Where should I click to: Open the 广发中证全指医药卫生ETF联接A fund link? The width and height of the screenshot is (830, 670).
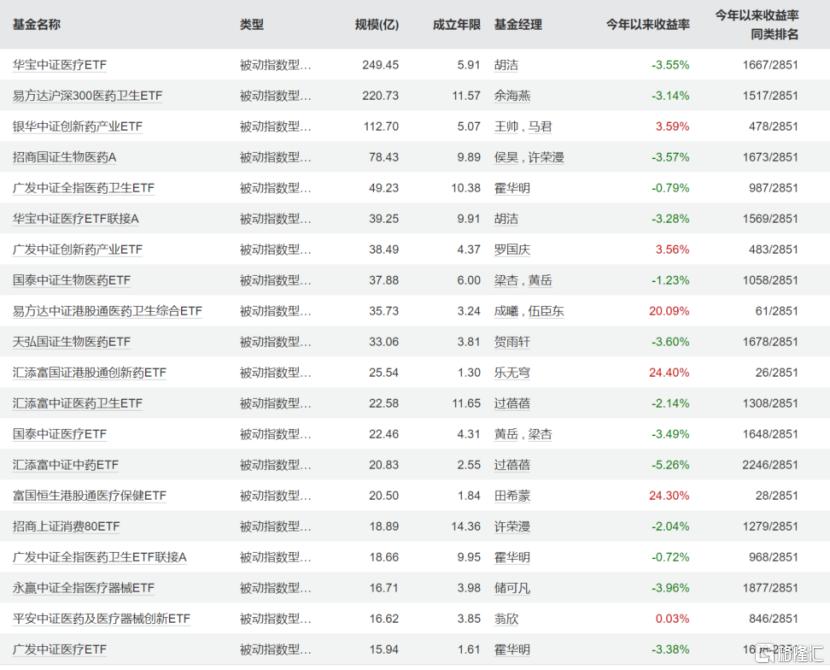pos(100,557)
